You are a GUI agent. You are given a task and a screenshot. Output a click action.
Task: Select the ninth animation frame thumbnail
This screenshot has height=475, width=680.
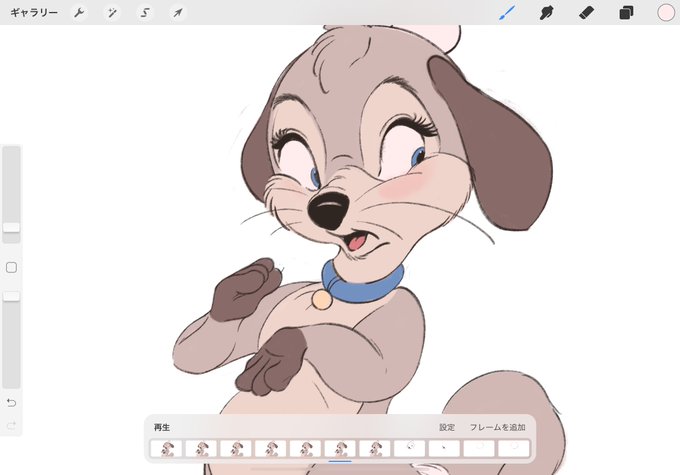pos(444,449)
